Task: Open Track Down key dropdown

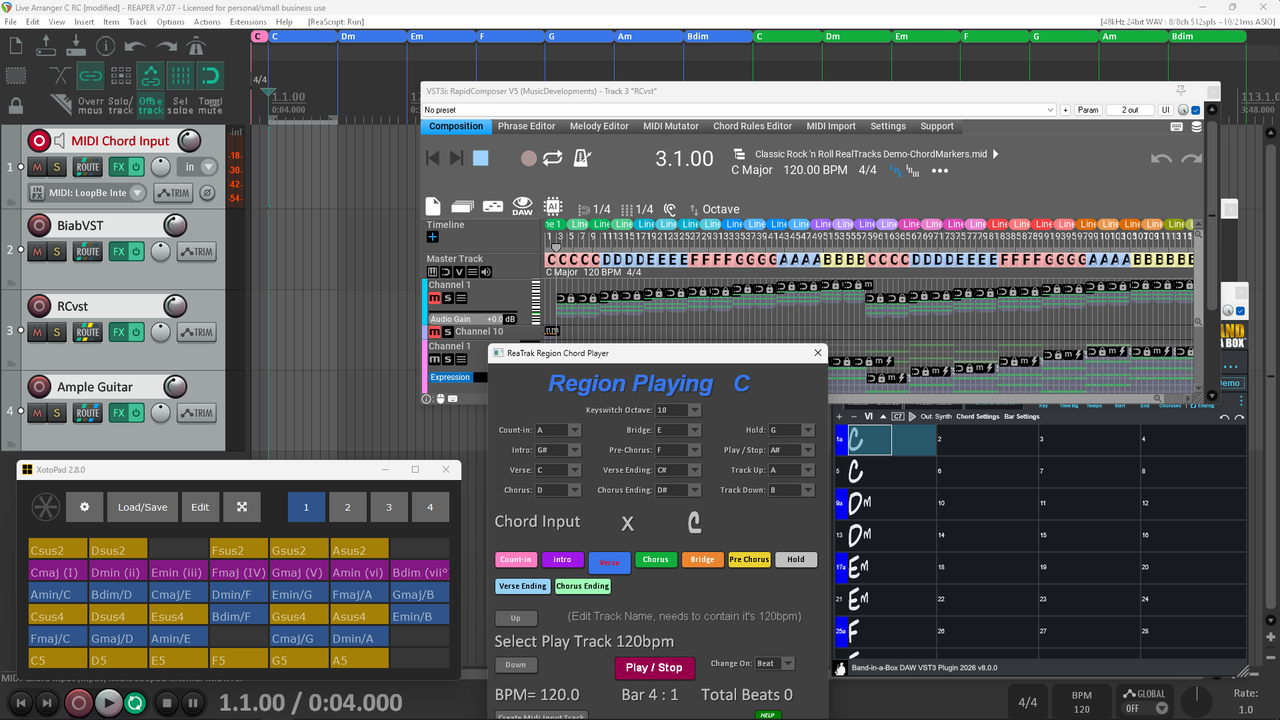Action: (x=791, y=490)
